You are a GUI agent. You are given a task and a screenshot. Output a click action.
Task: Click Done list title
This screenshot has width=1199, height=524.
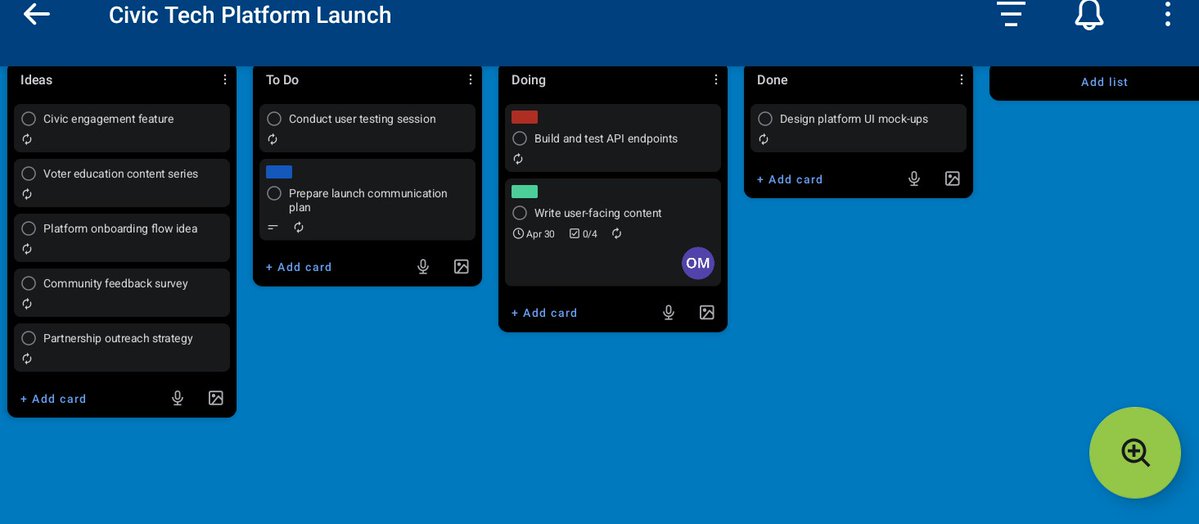click(772, 80)
